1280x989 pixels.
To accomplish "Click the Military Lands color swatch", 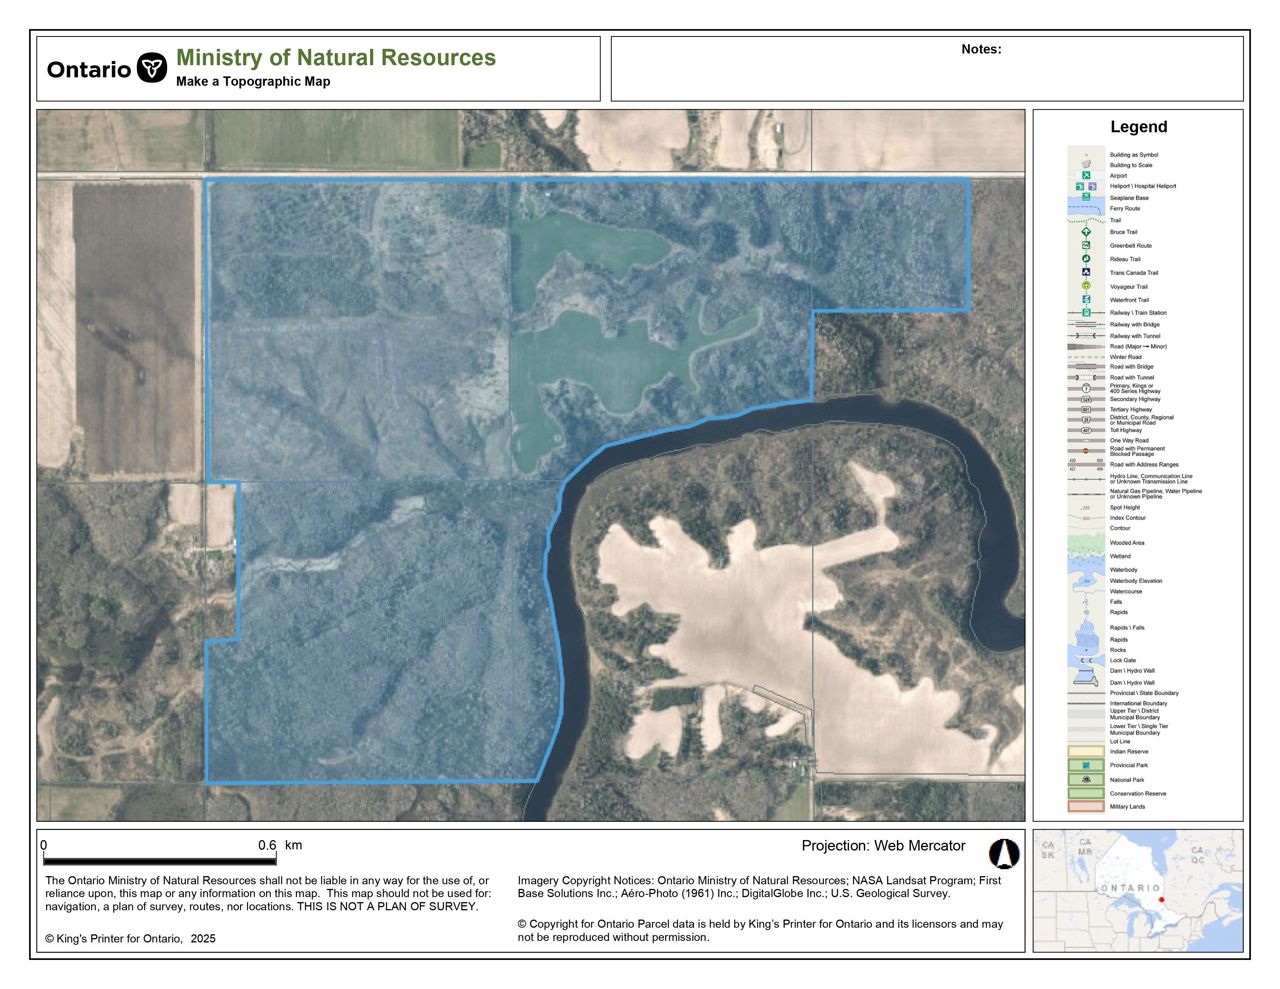I will click(x=1086, y=806).
